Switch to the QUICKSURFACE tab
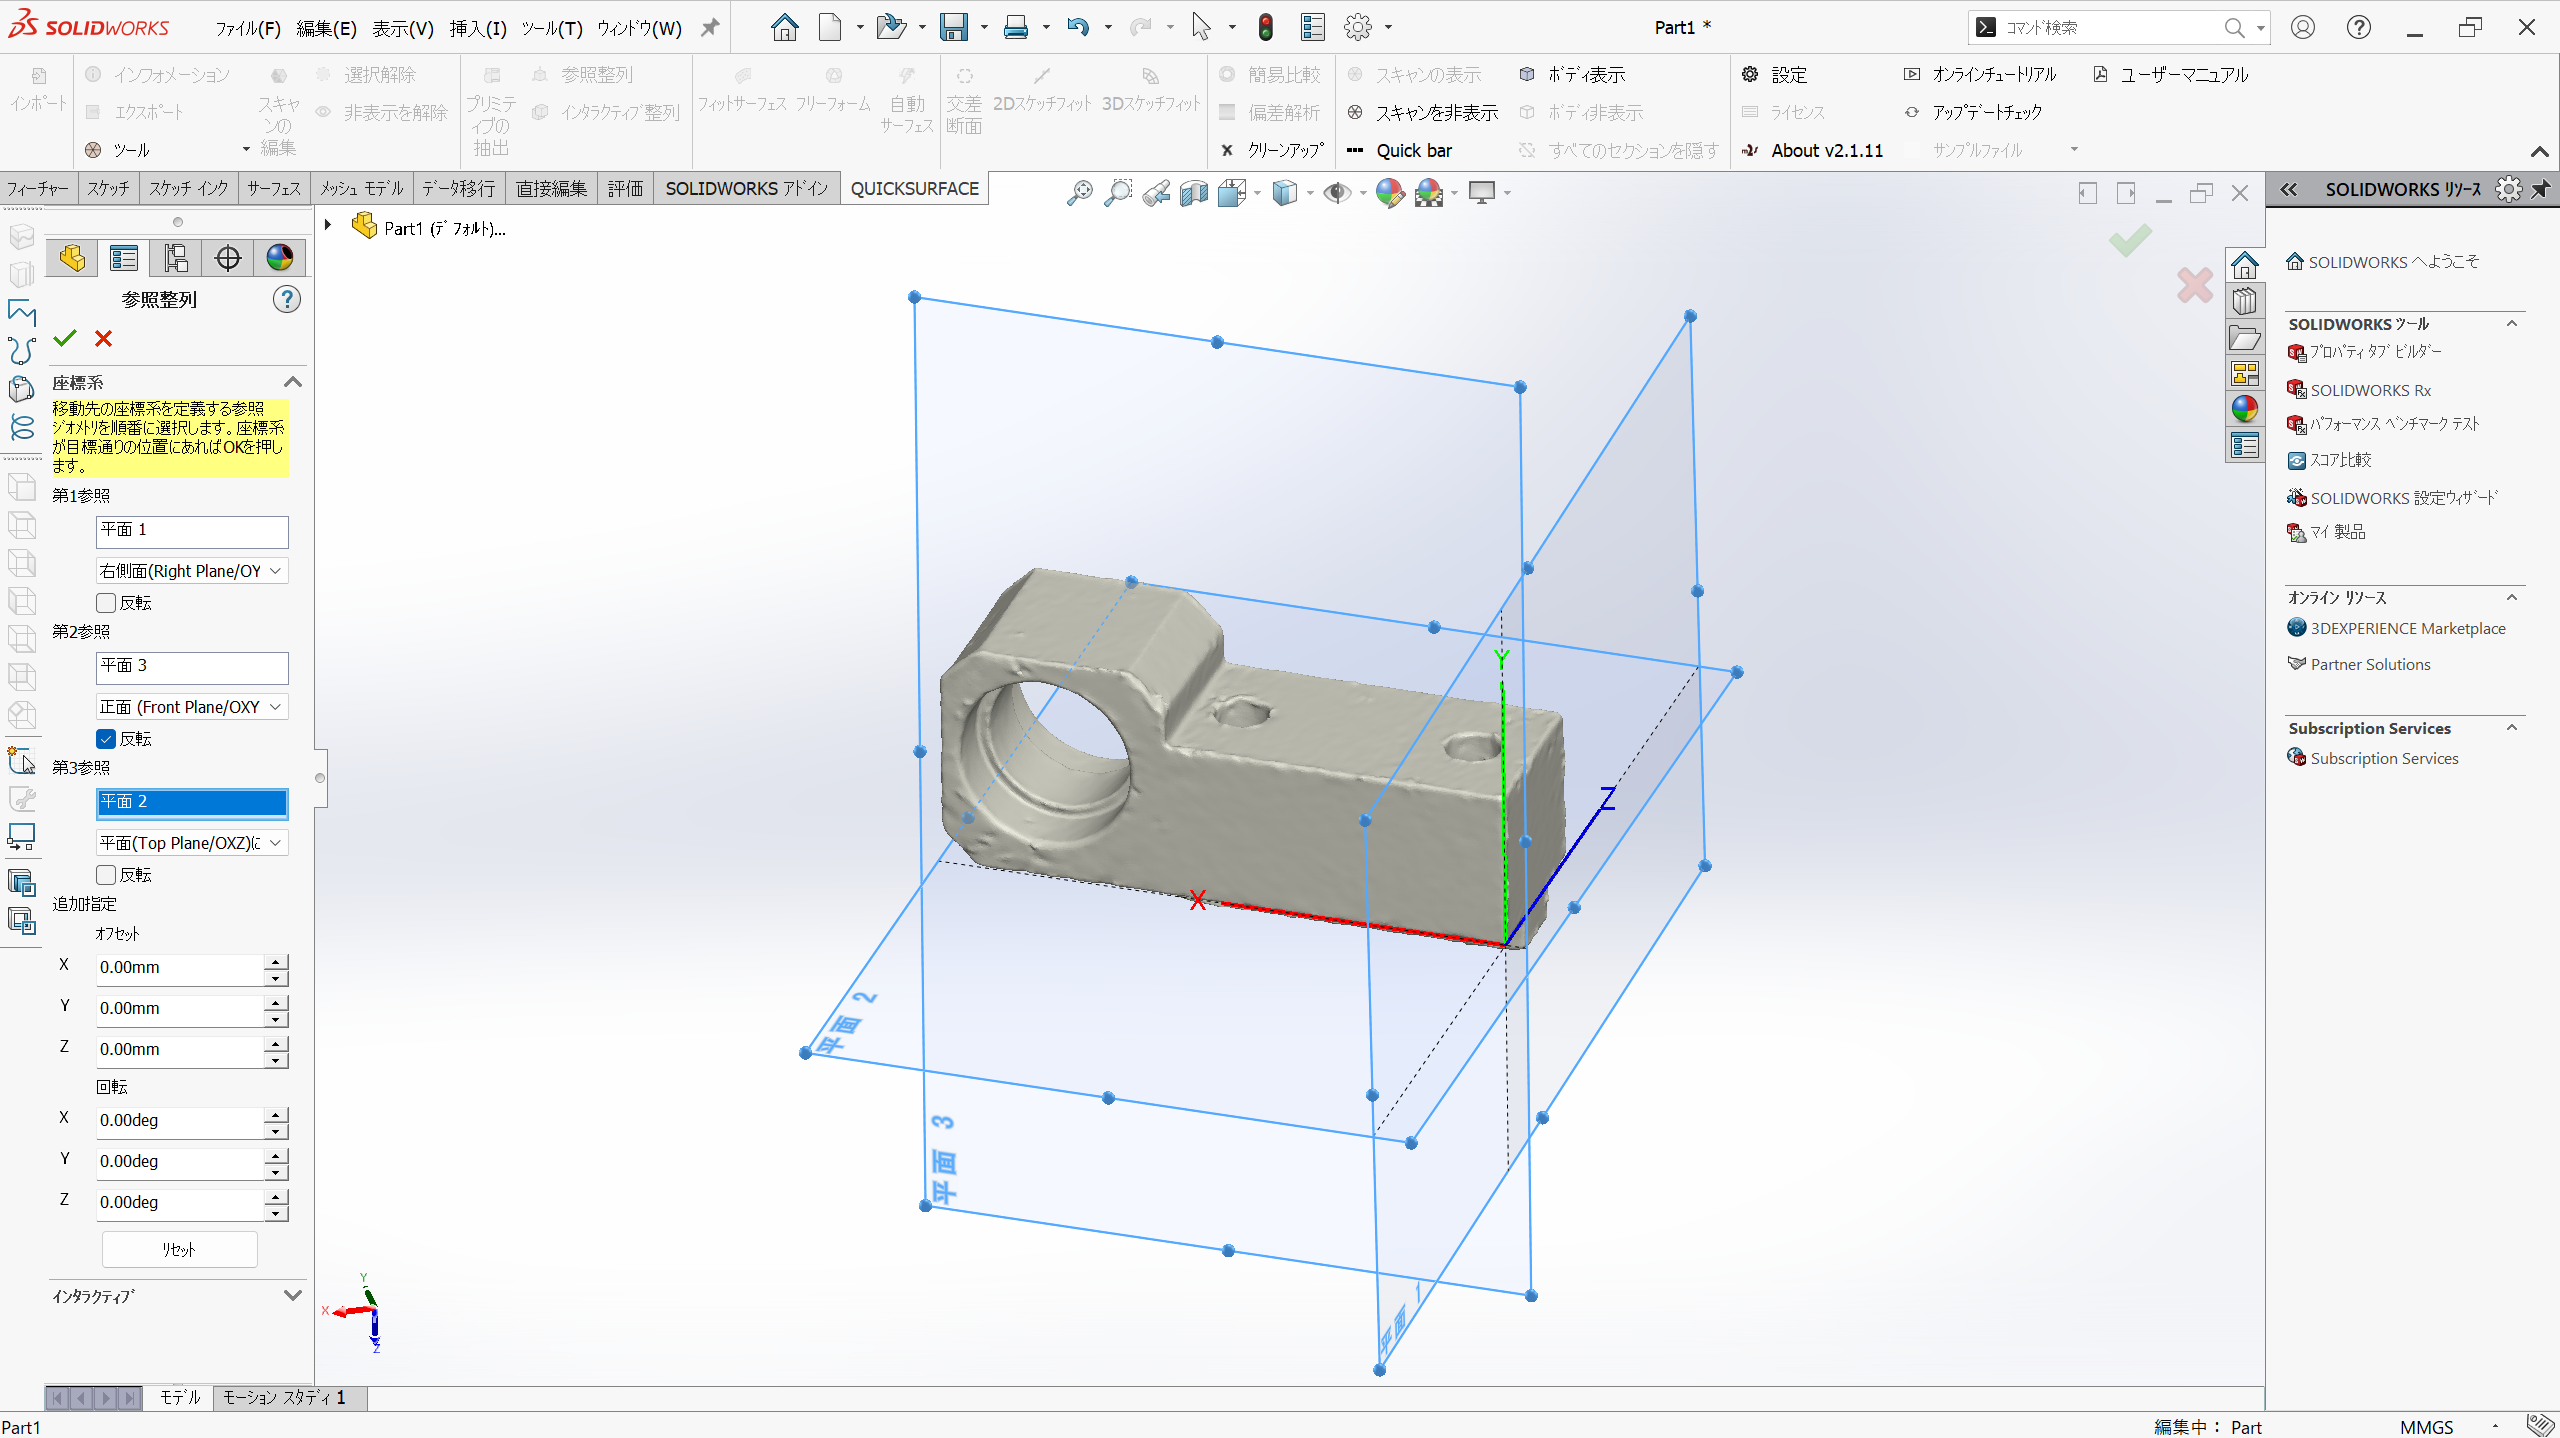This screenshot has height=1438, width=2560. tap(914, 189)
